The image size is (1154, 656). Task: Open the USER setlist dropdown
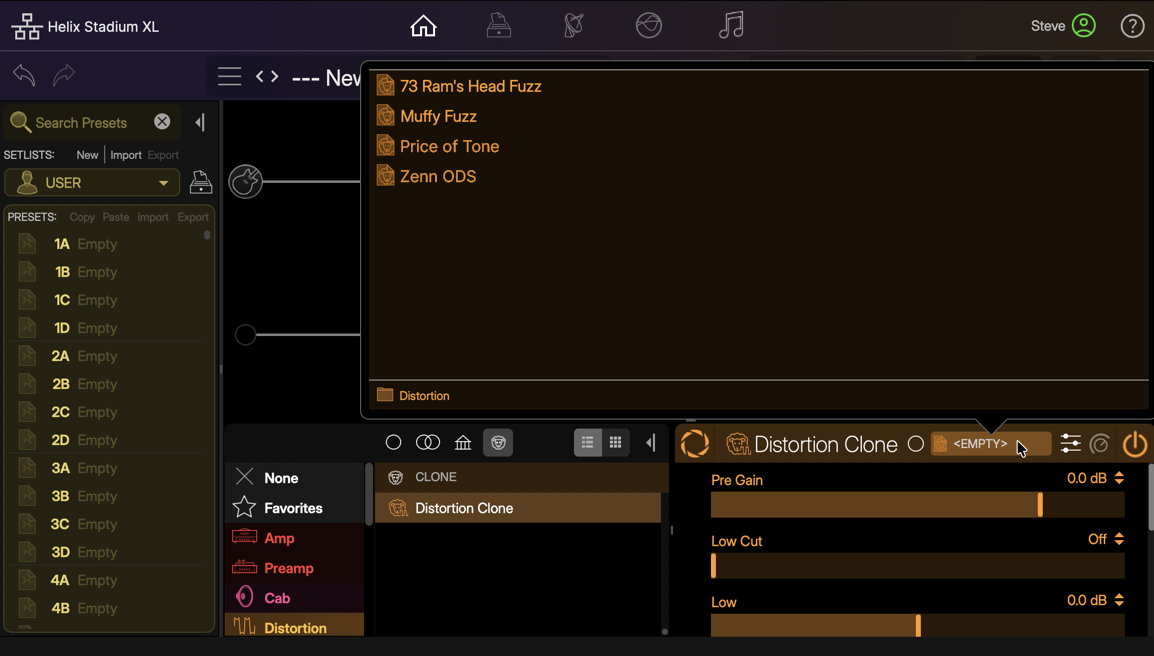92,183
